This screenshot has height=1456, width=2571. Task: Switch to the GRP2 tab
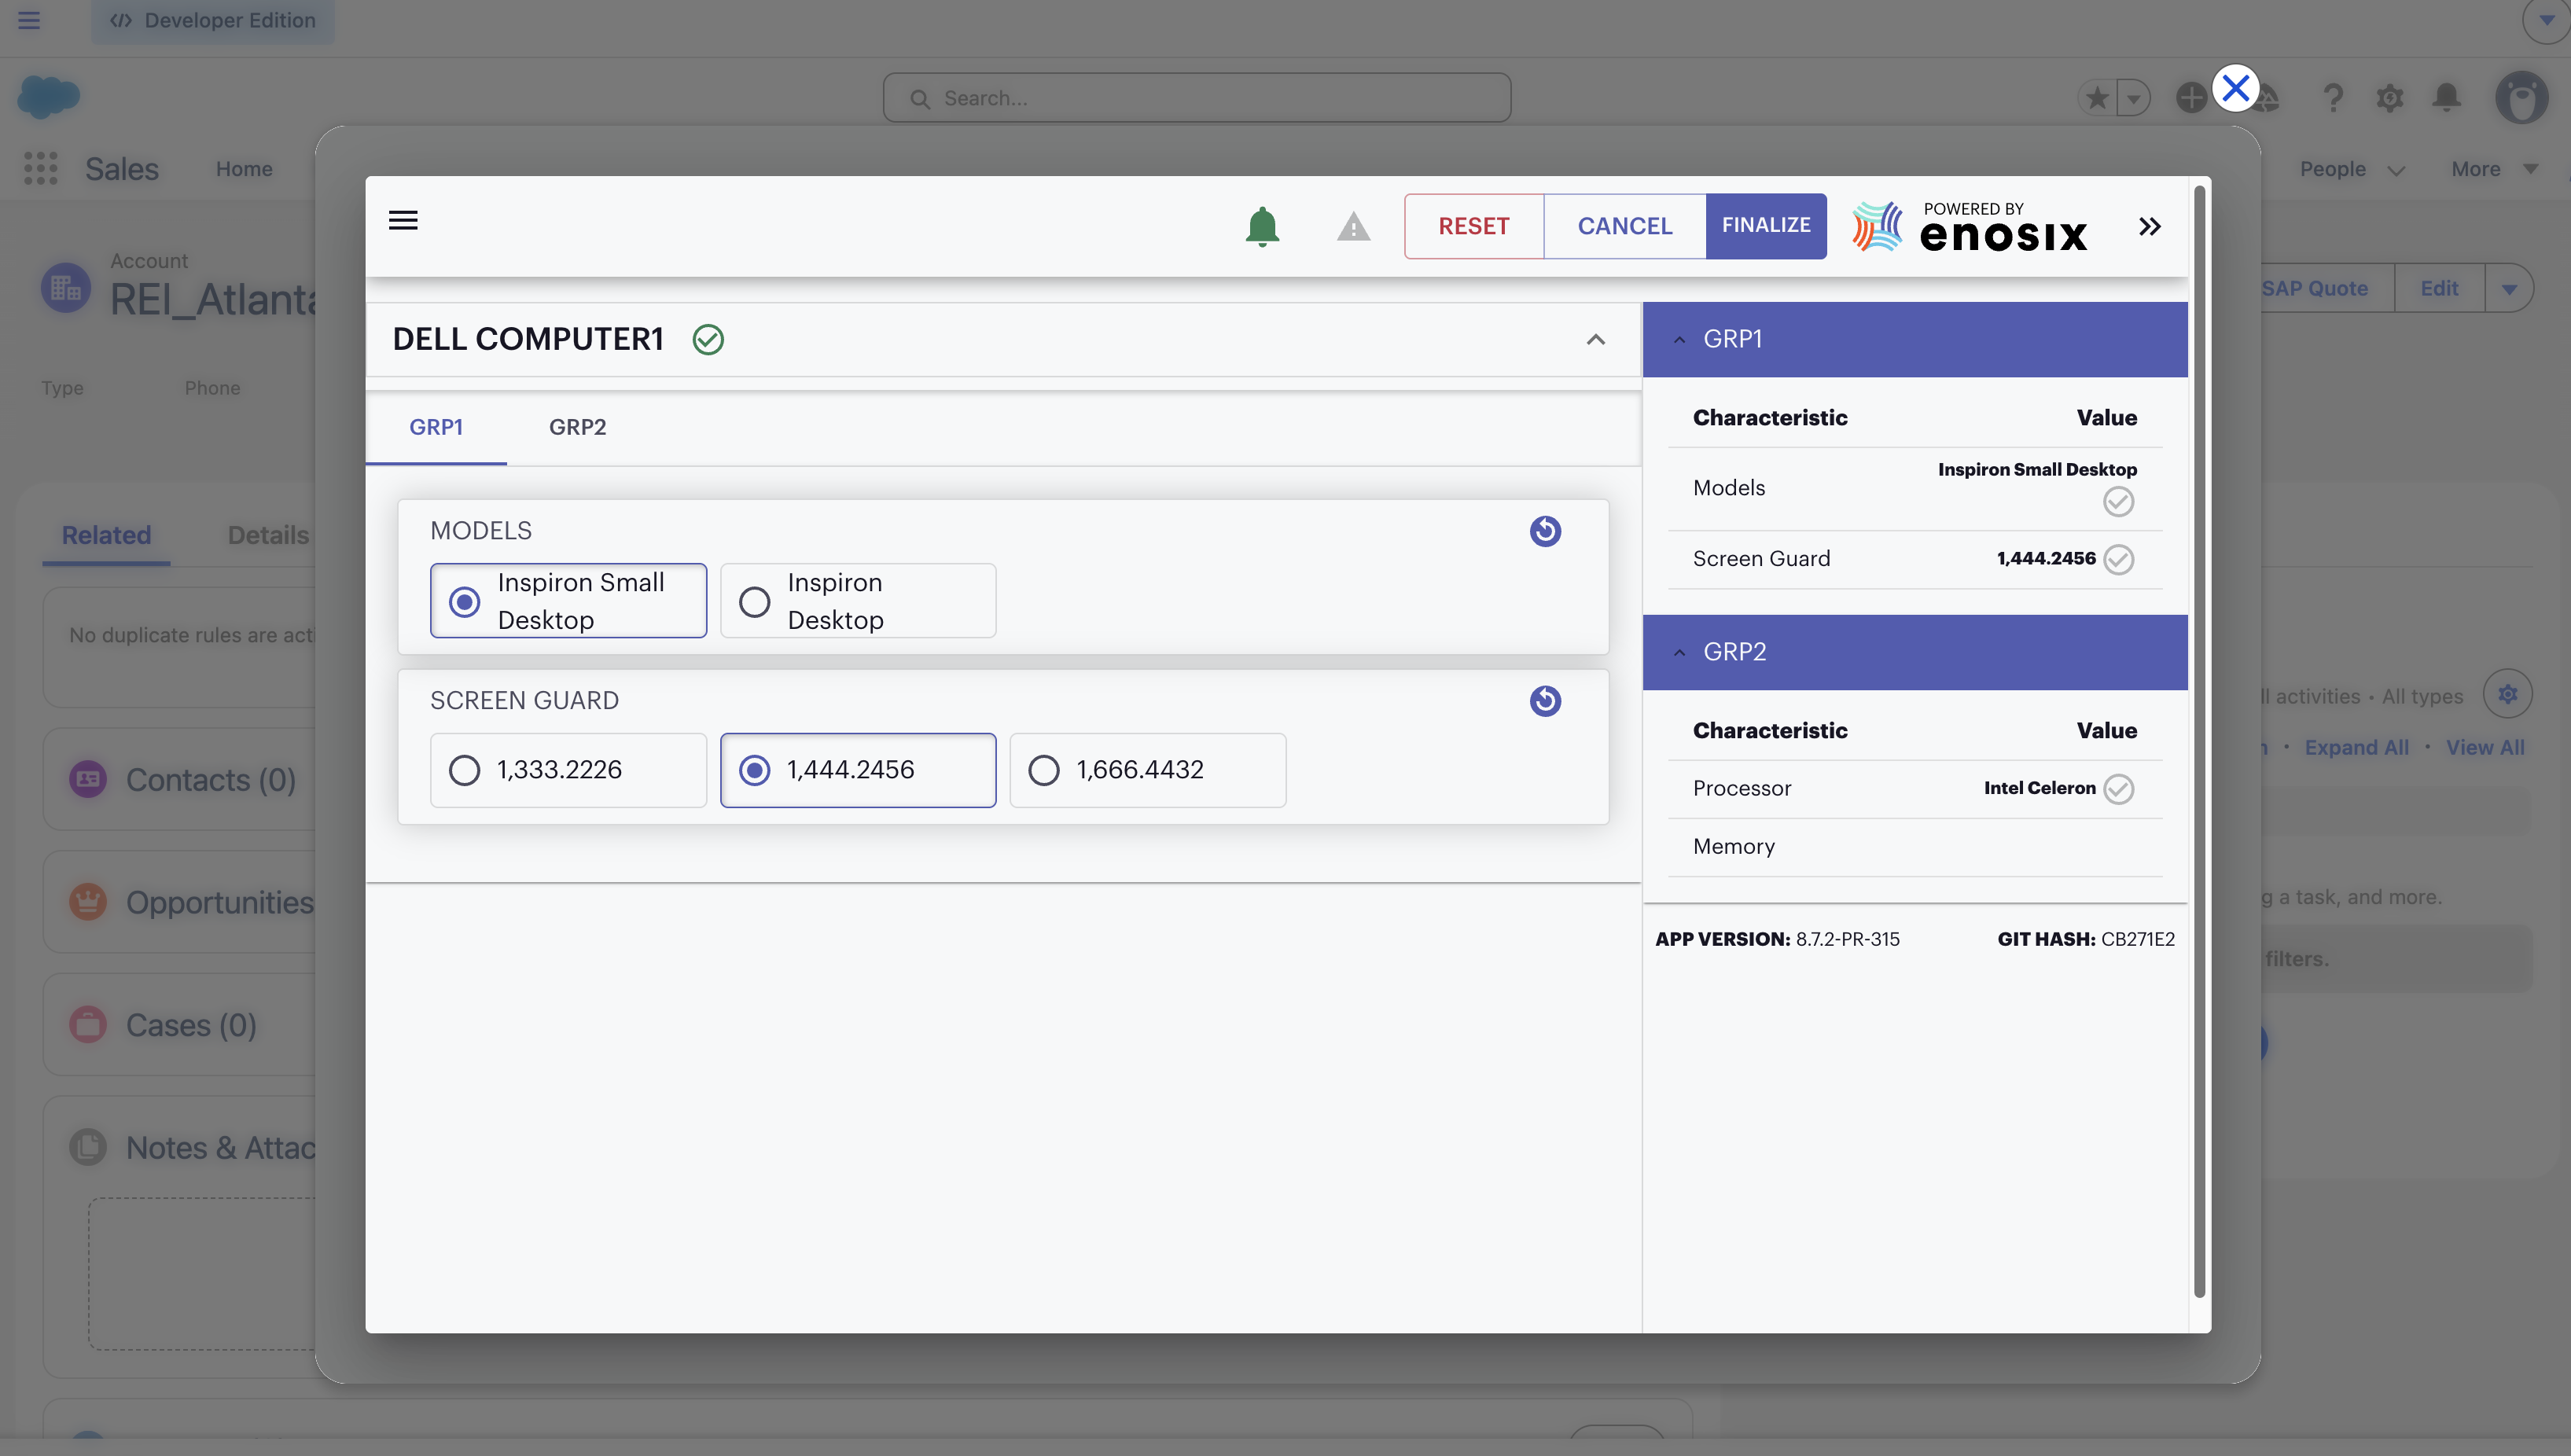577,426
